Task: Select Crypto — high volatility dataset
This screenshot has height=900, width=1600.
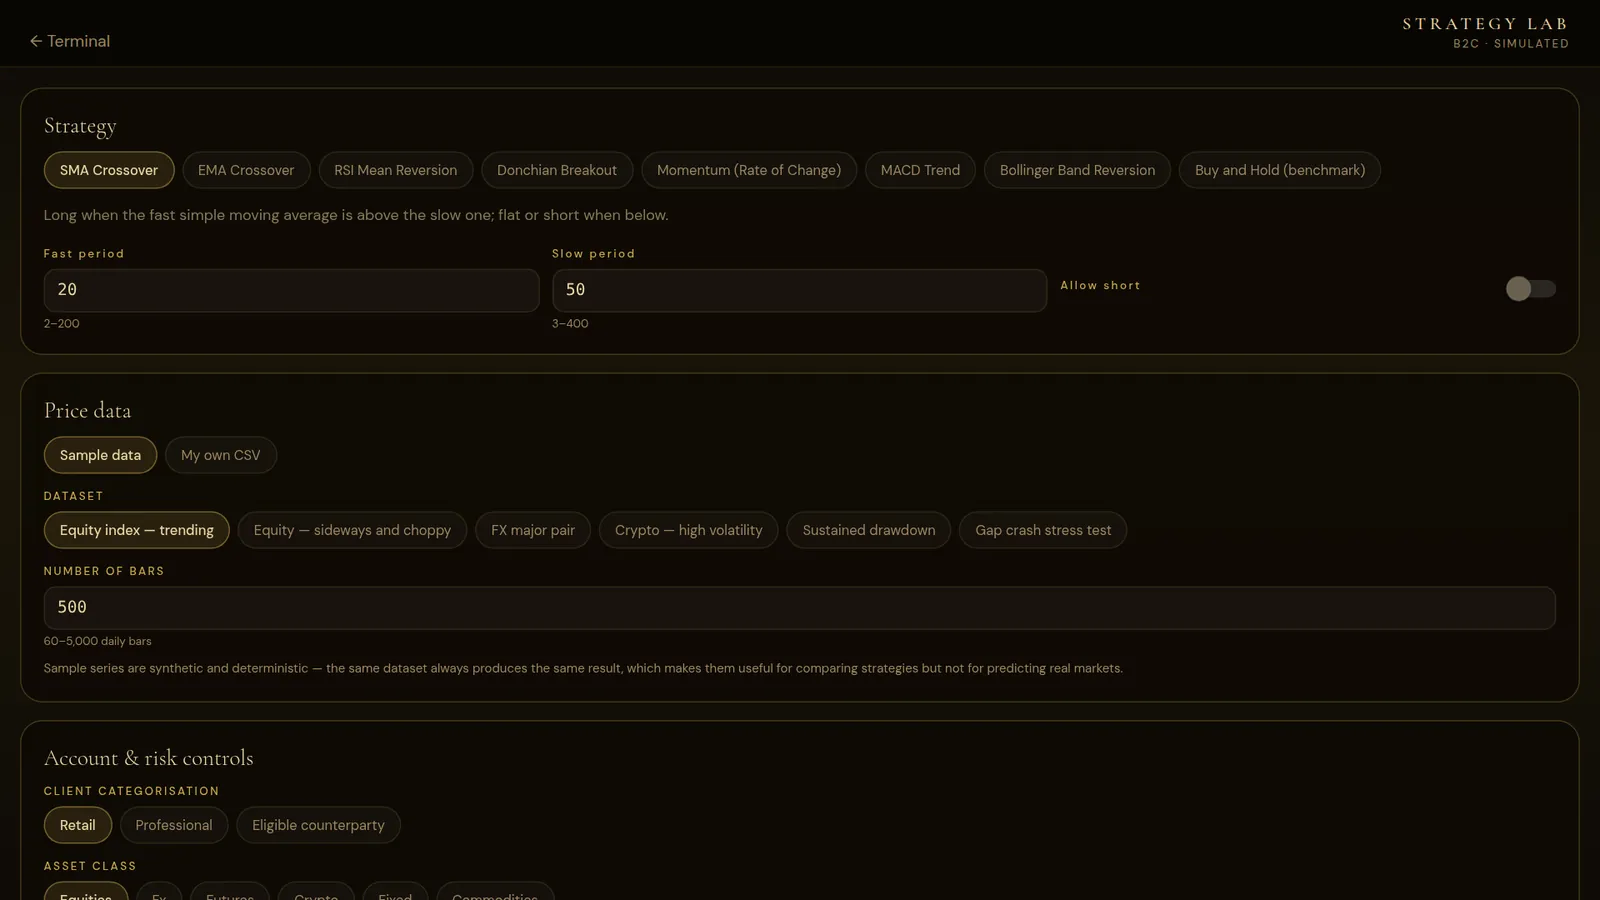Action: 689,530
